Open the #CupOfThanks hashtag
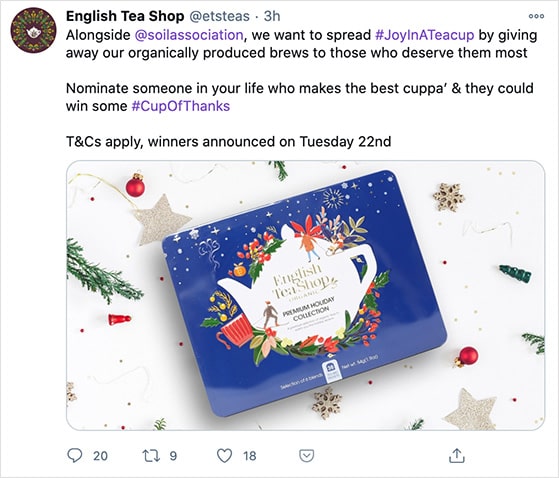 [x=181, y=106]
